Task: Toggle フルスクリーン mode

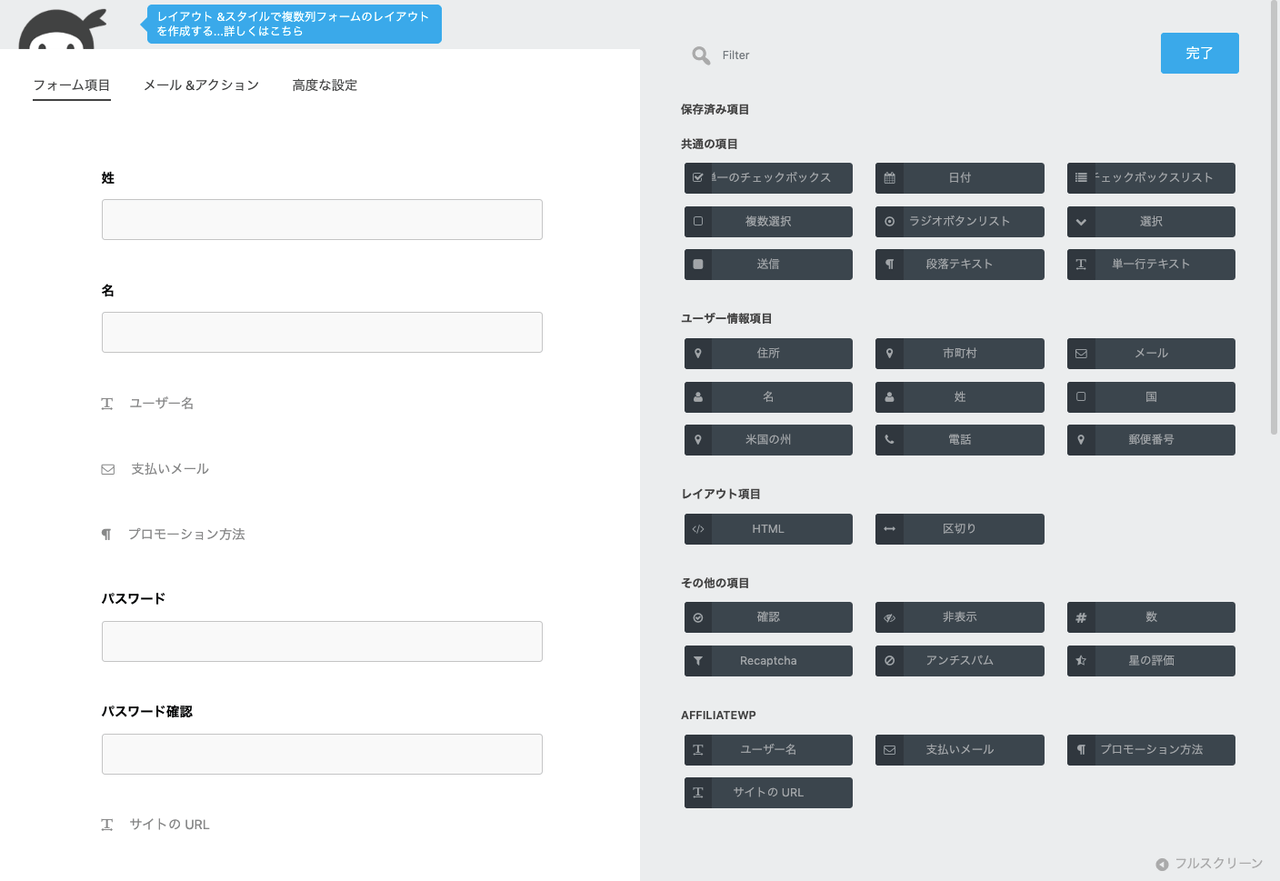Action: point(1209,864)
